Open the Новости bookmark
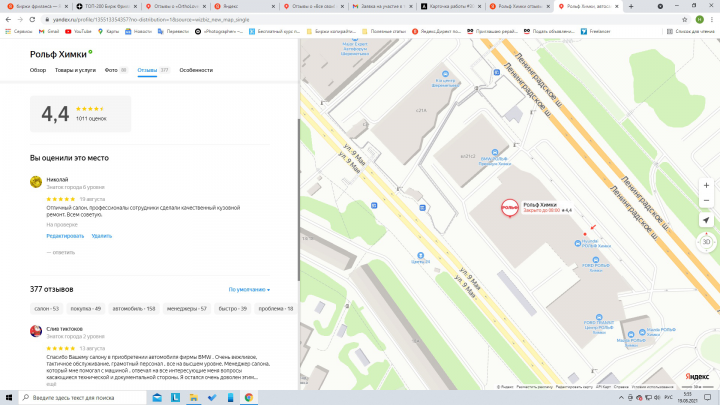Image resolution: width=720 pixels, height=405 pixels. click(x=138, y=32)
